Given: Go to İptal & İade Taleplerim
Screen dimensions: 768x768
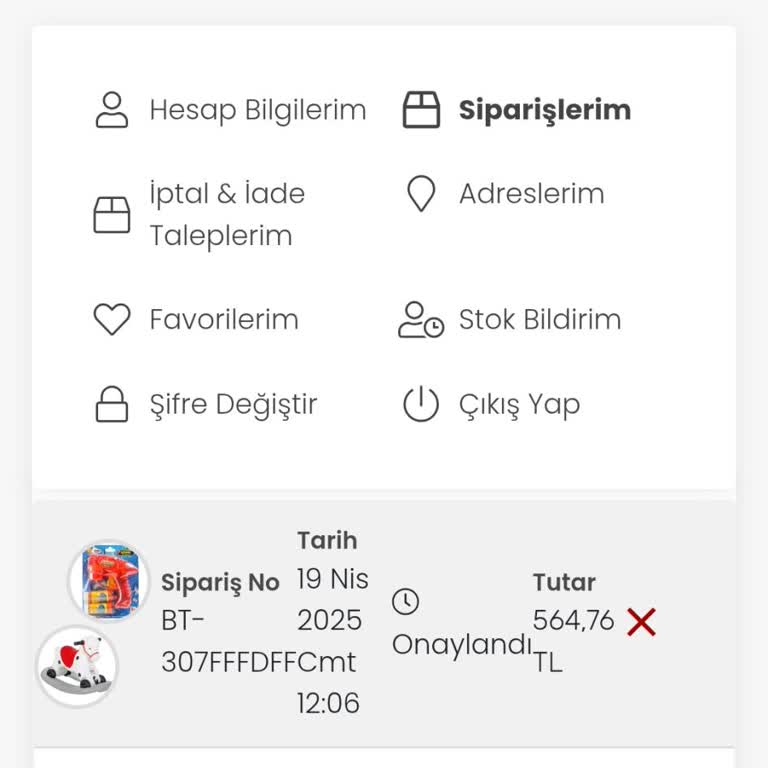Looking at the screenshot, I should (x=227, y=215).
